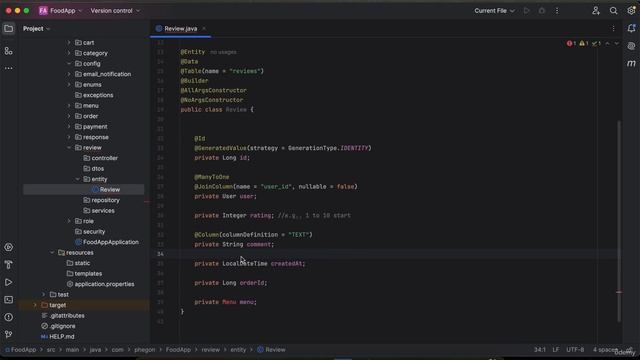This screenshot has width=640, height=360.
Task: Open the AI Assistant spiral icon
Action: point(631,46)
